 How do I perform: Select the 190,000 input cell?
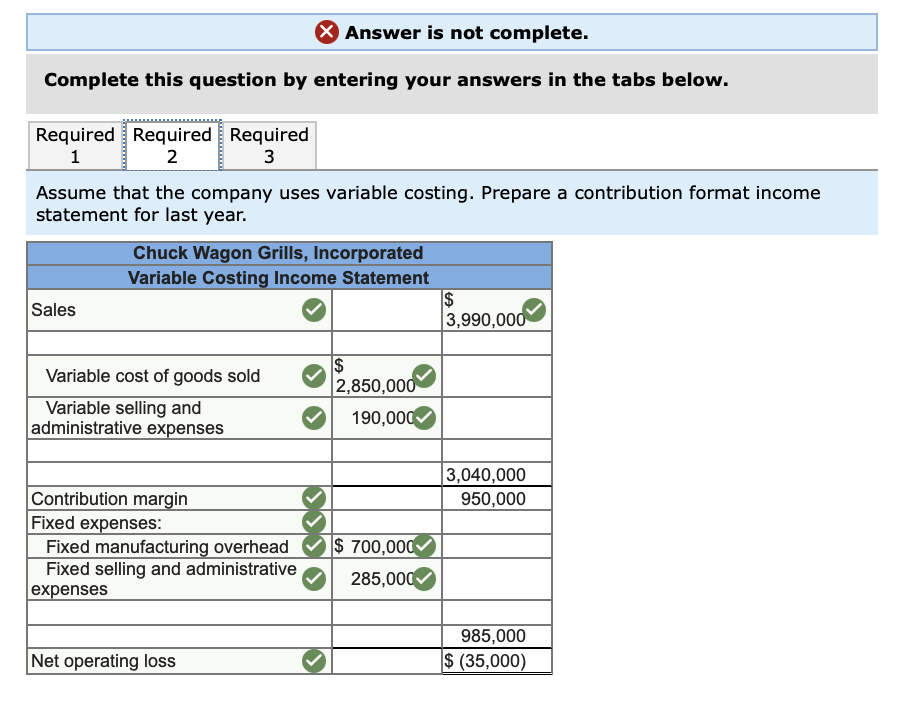pos(387,418)
